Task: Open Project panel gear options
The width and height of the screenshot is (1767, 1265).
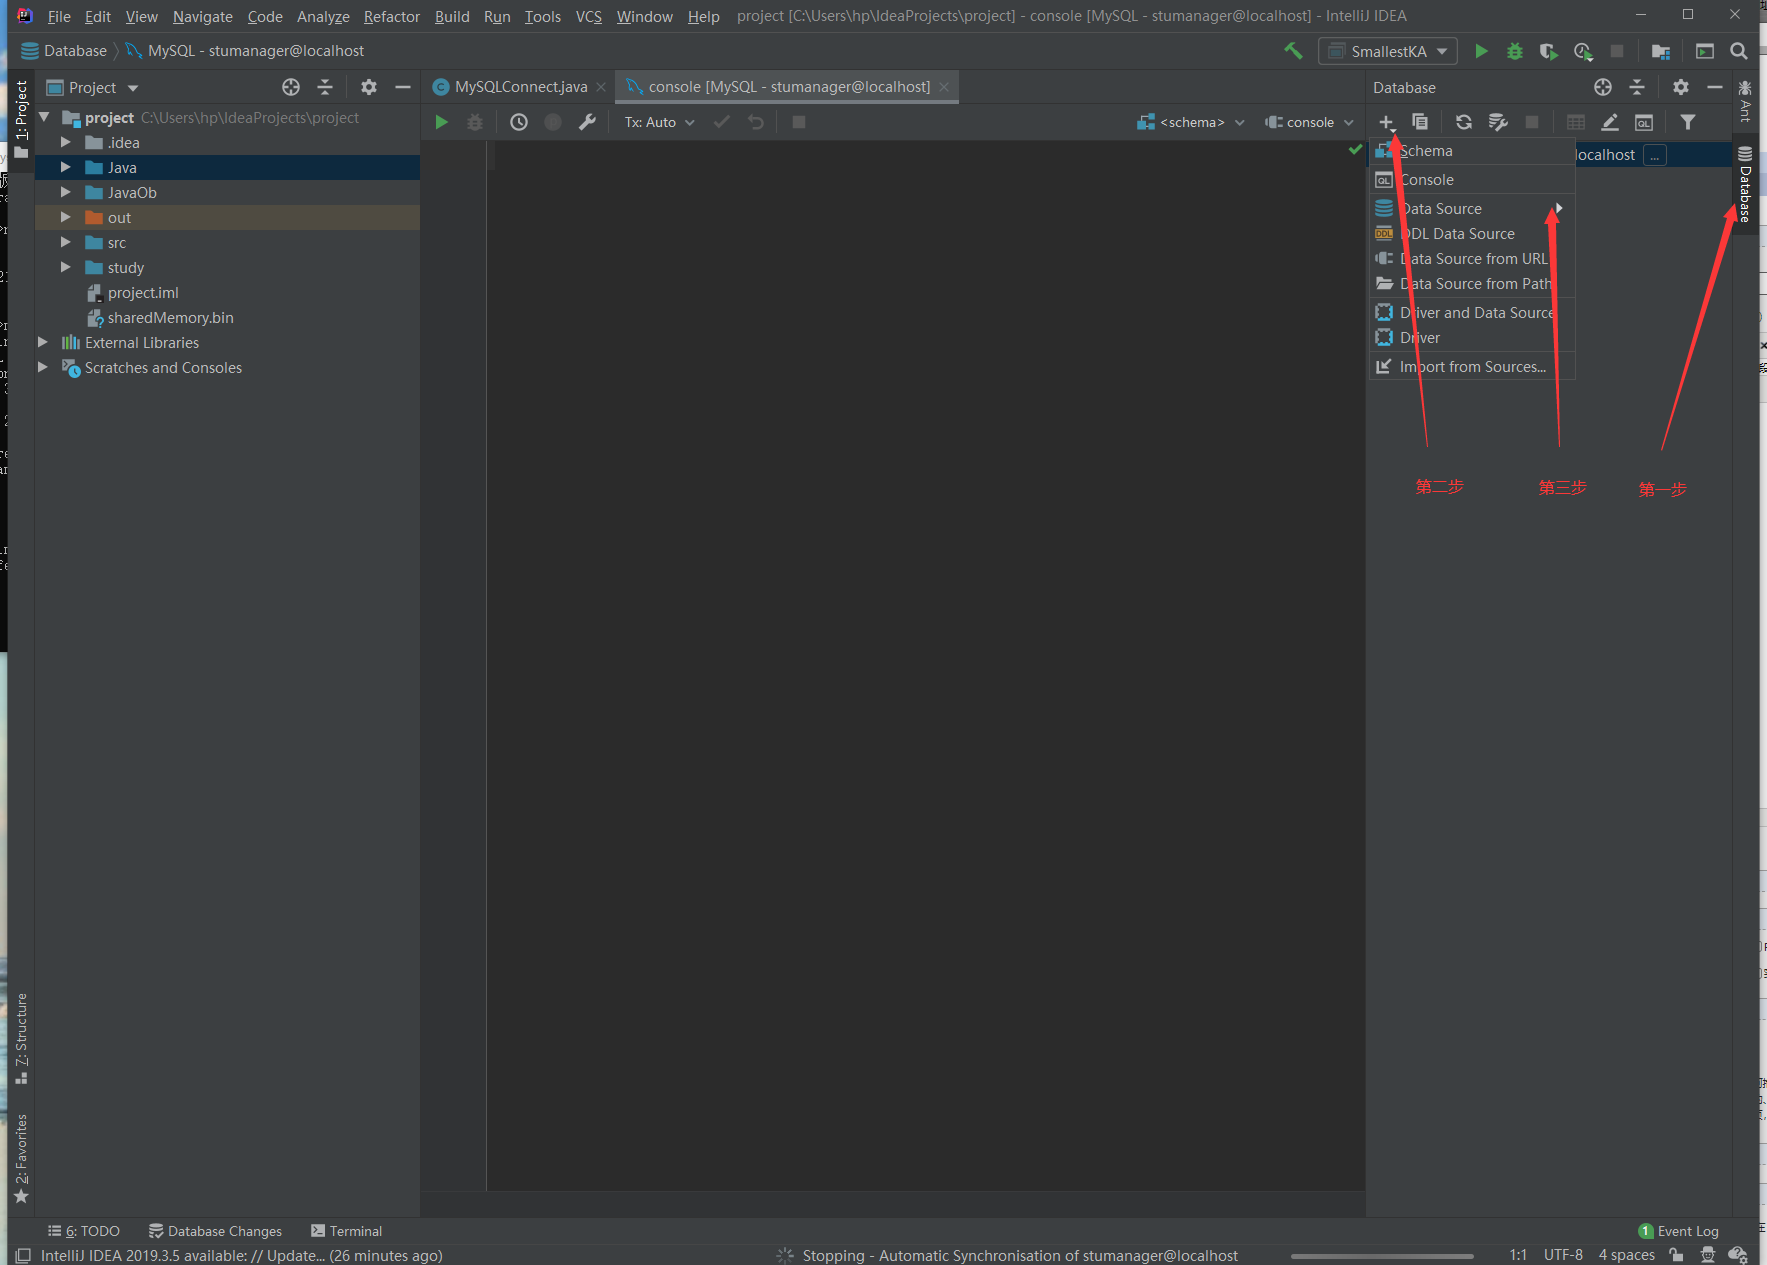Action: click(x=369, y=87)
